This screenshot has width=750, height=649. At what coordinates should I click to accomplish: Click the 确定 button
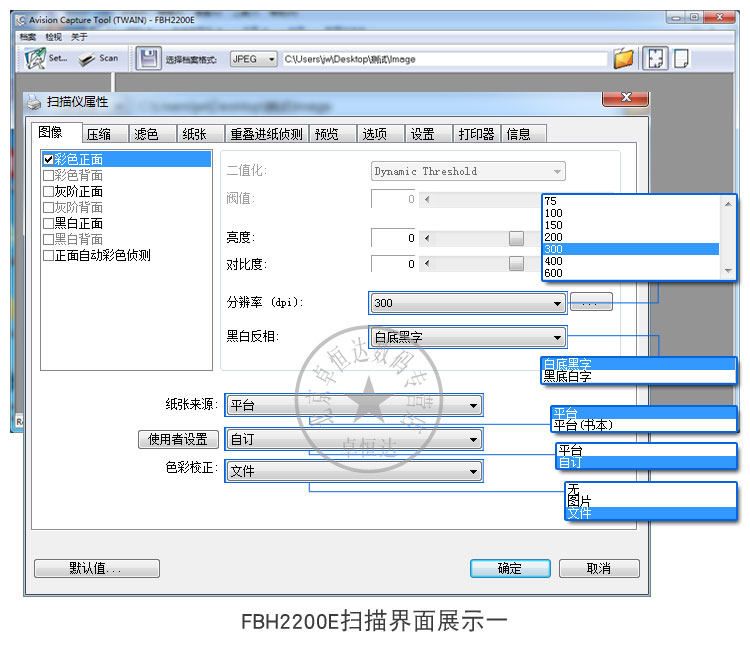510,568
